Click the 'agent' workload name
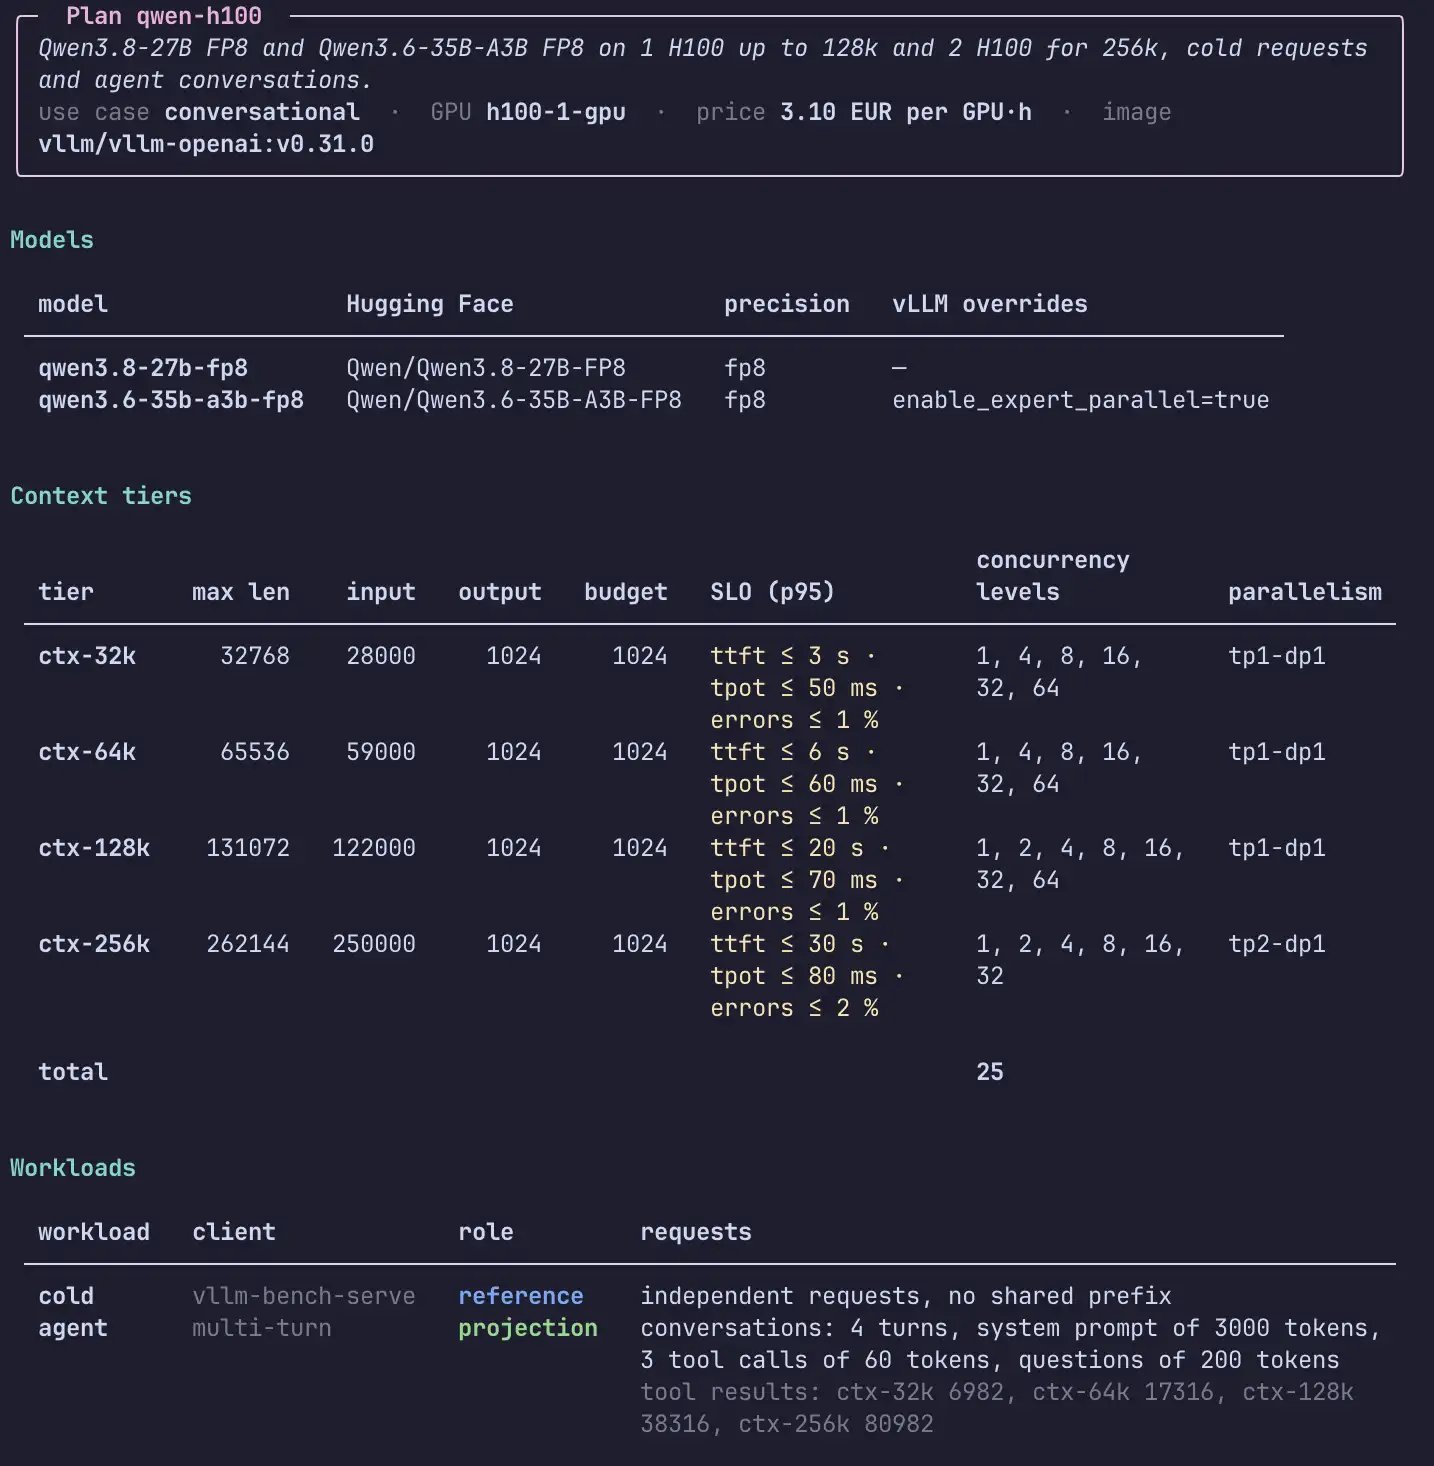 73,1328
